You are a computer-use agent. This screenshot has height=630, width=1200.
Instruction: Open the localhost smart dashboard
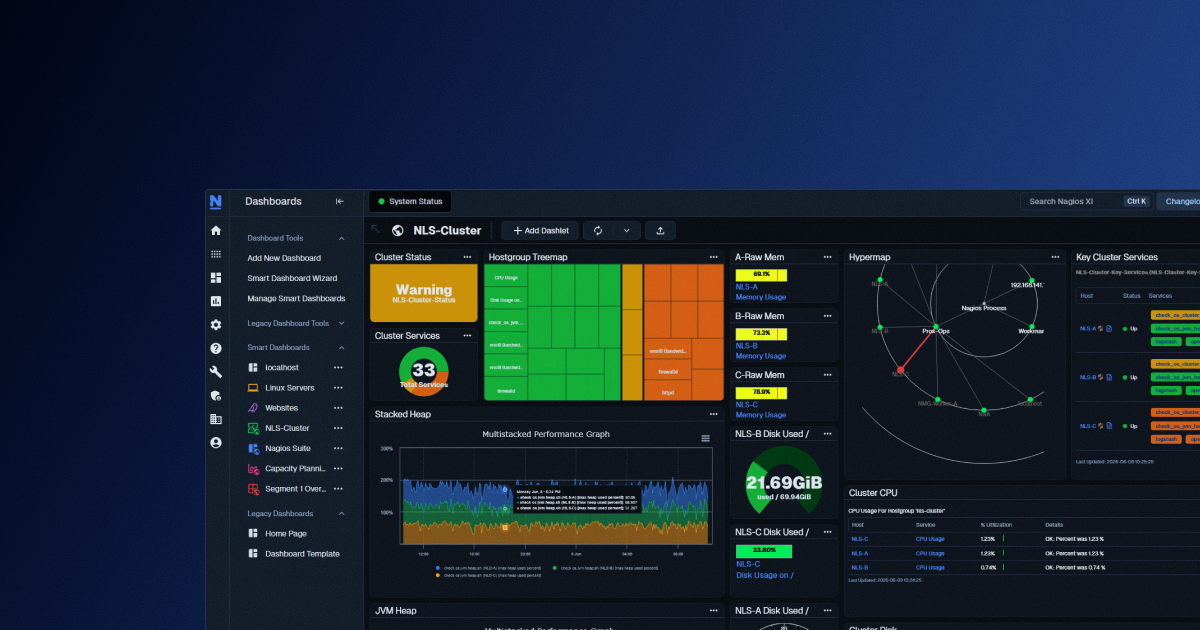tap(281, 368)
